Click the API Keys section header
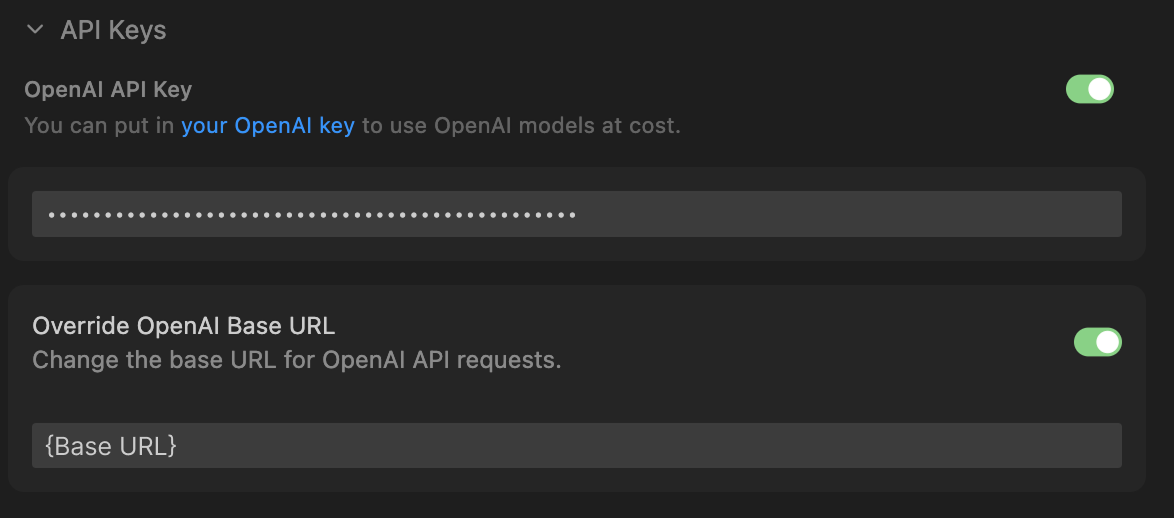This screenshot has width=1174, height=518. pyautogui.click(x=113, y=30)
